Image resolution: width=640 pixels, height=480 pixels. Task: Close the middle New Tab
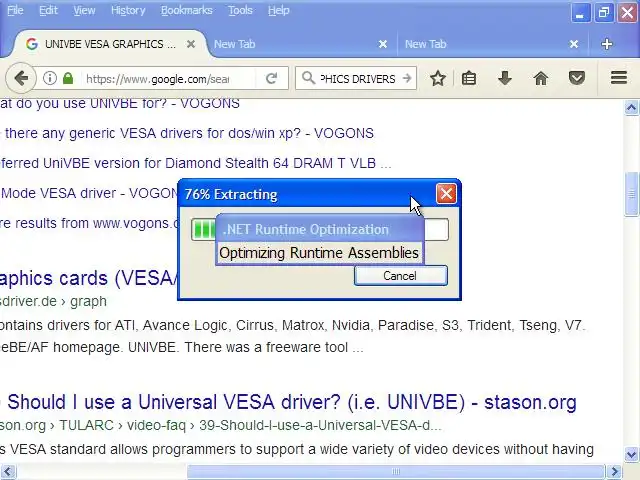(x=382, y=44)
